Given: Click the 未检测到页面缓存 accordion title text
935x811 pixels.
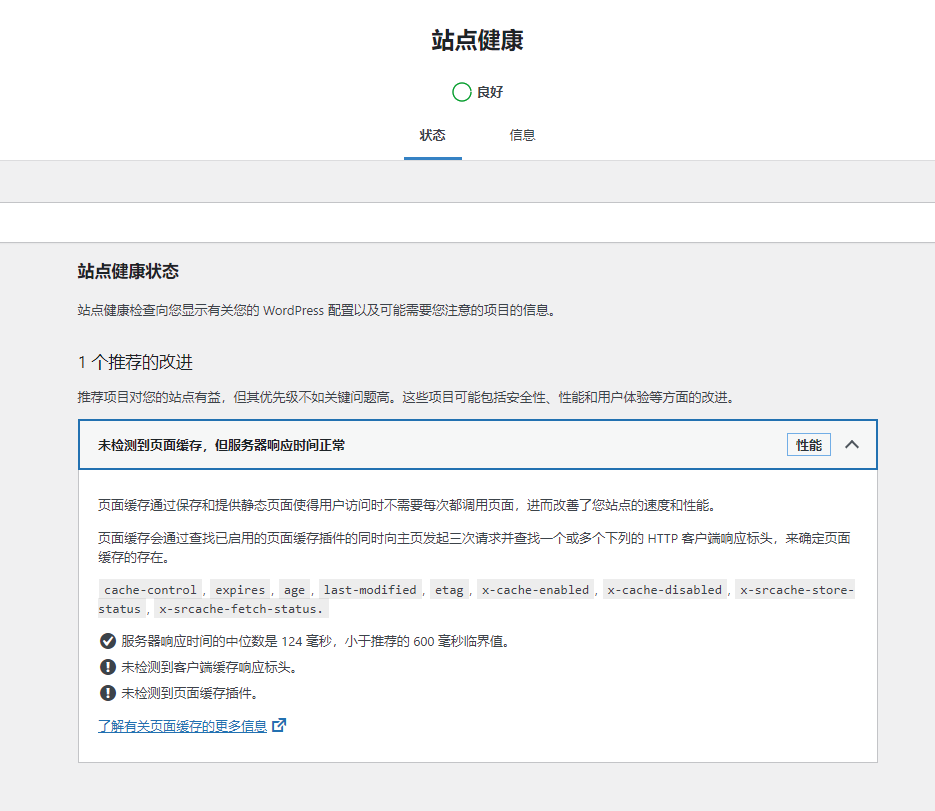Looking at the screenshot, I should pyautogui.click(x=221, y=445).
